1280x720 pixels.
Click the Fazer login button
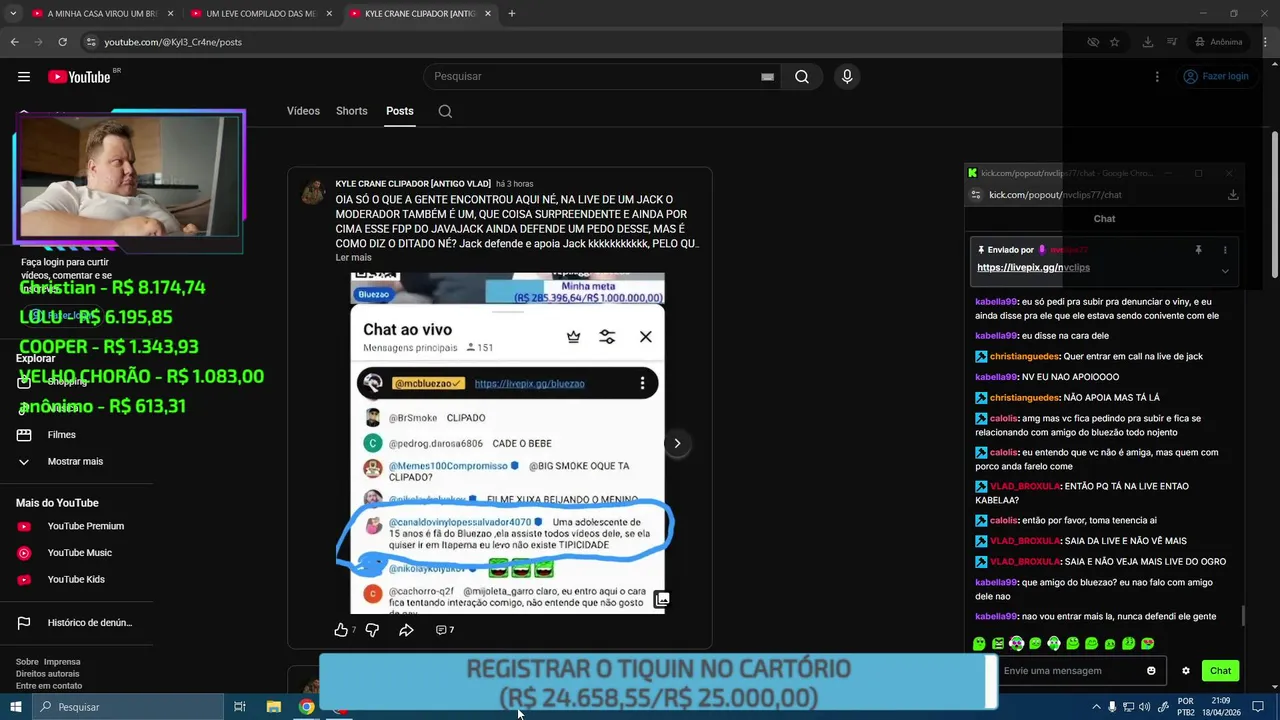point(1216,77)
